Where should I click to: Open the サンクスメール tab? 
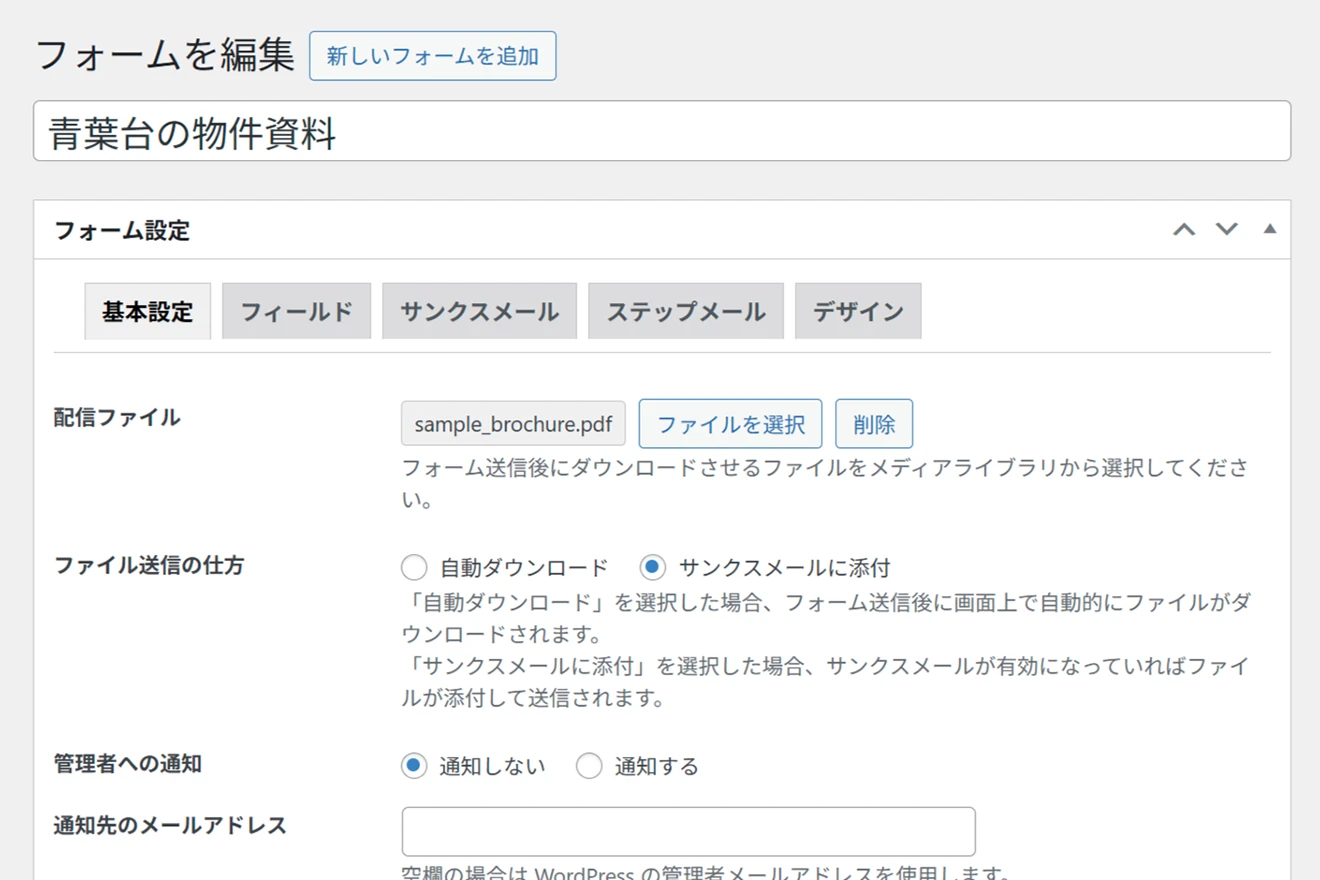(x=479, y=311)
